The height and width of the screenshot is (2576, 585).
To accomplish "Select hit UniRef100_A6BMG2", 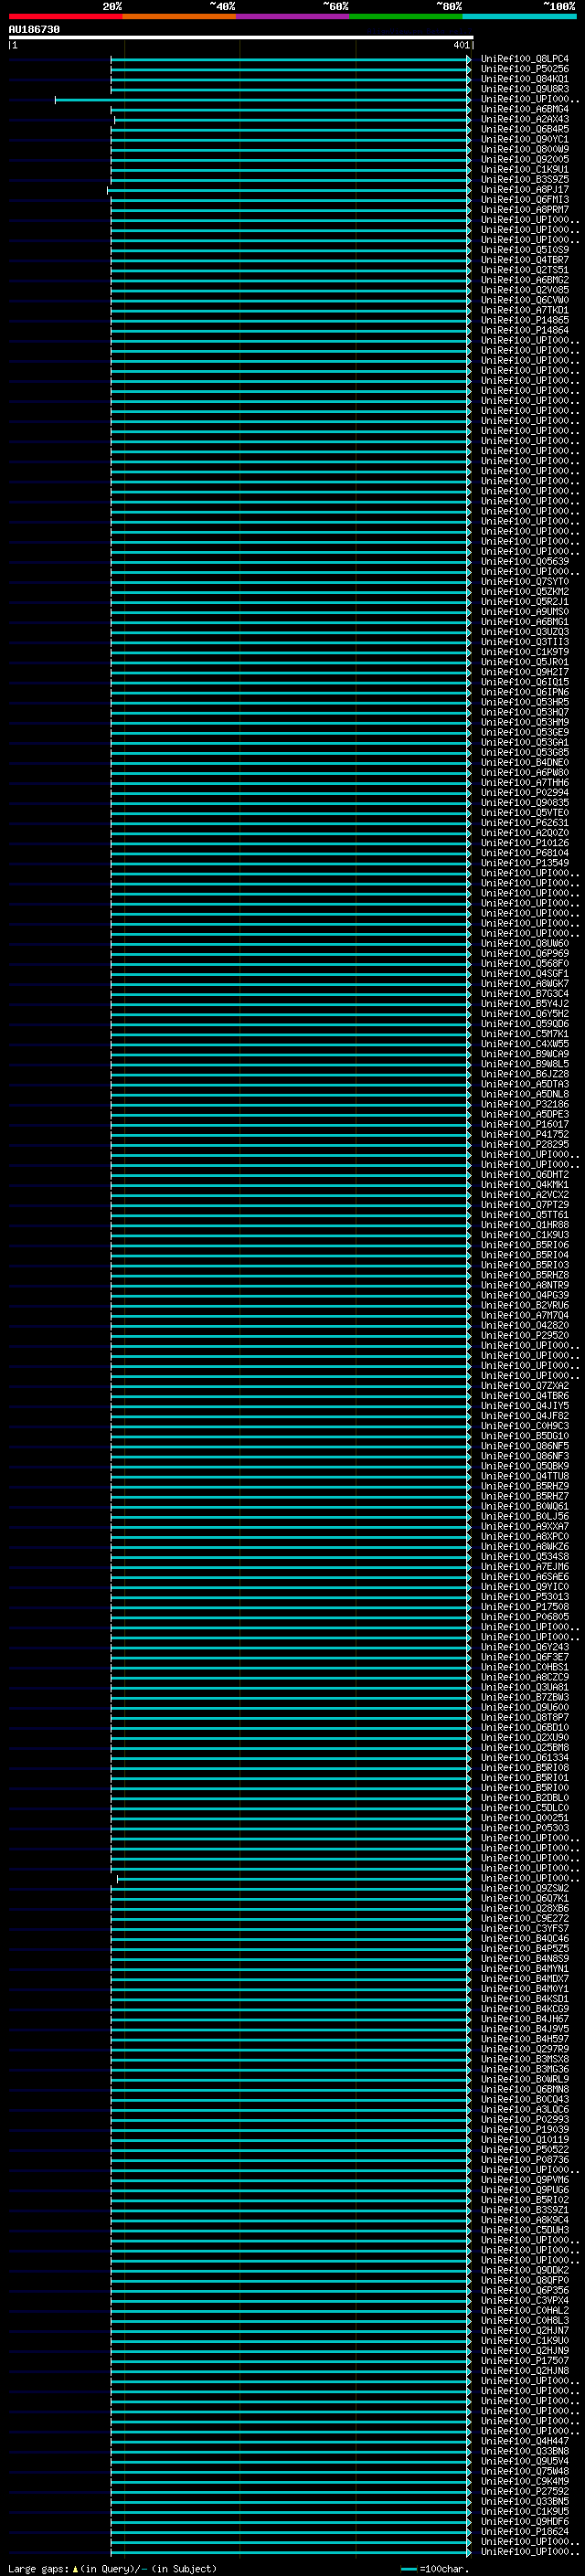I will click(525, 280).
